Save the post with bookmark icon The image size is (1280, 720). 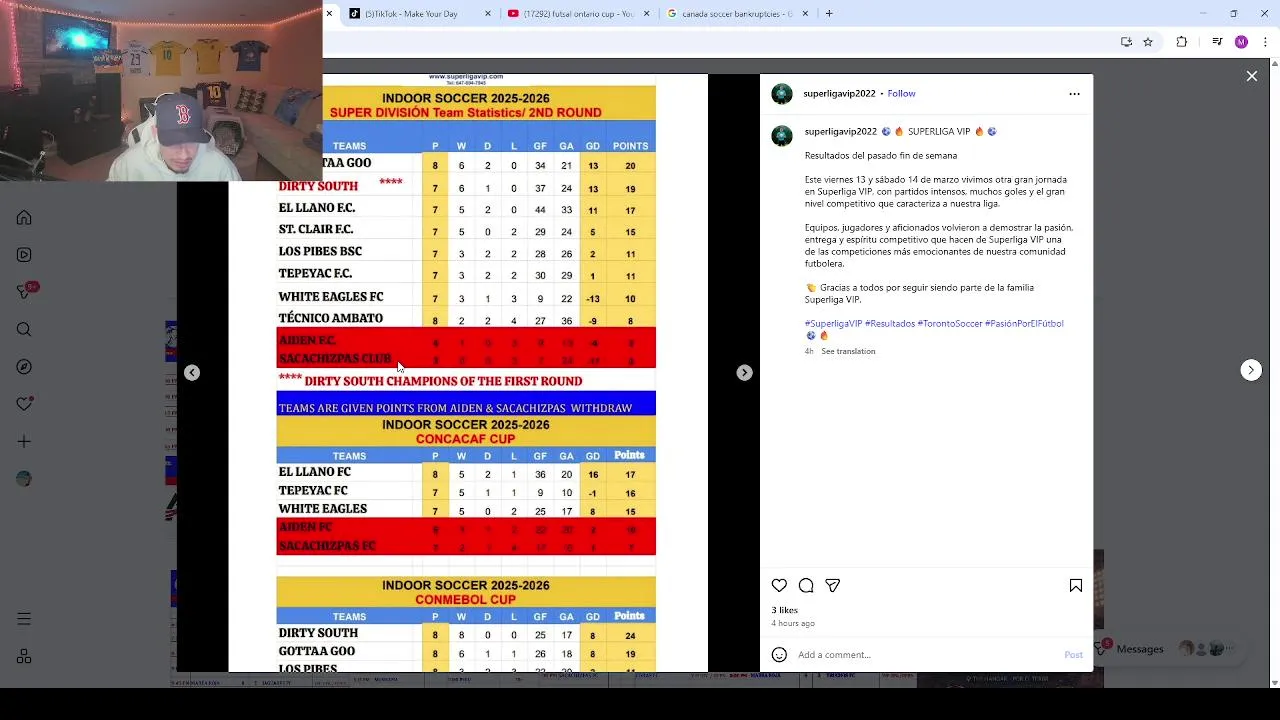(1076, 585)
